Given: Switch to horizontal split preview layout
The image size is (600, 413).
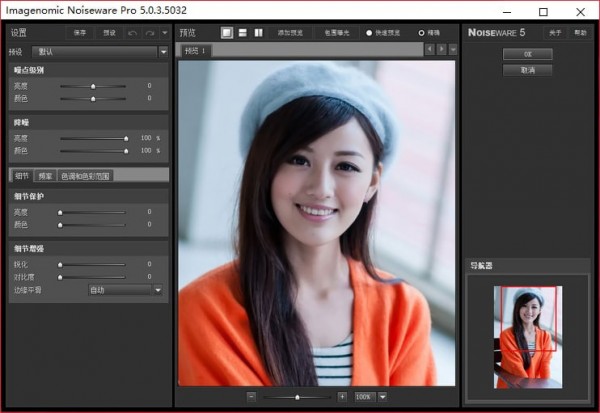Looking at the screenshot, I should [x=243, y=33].
